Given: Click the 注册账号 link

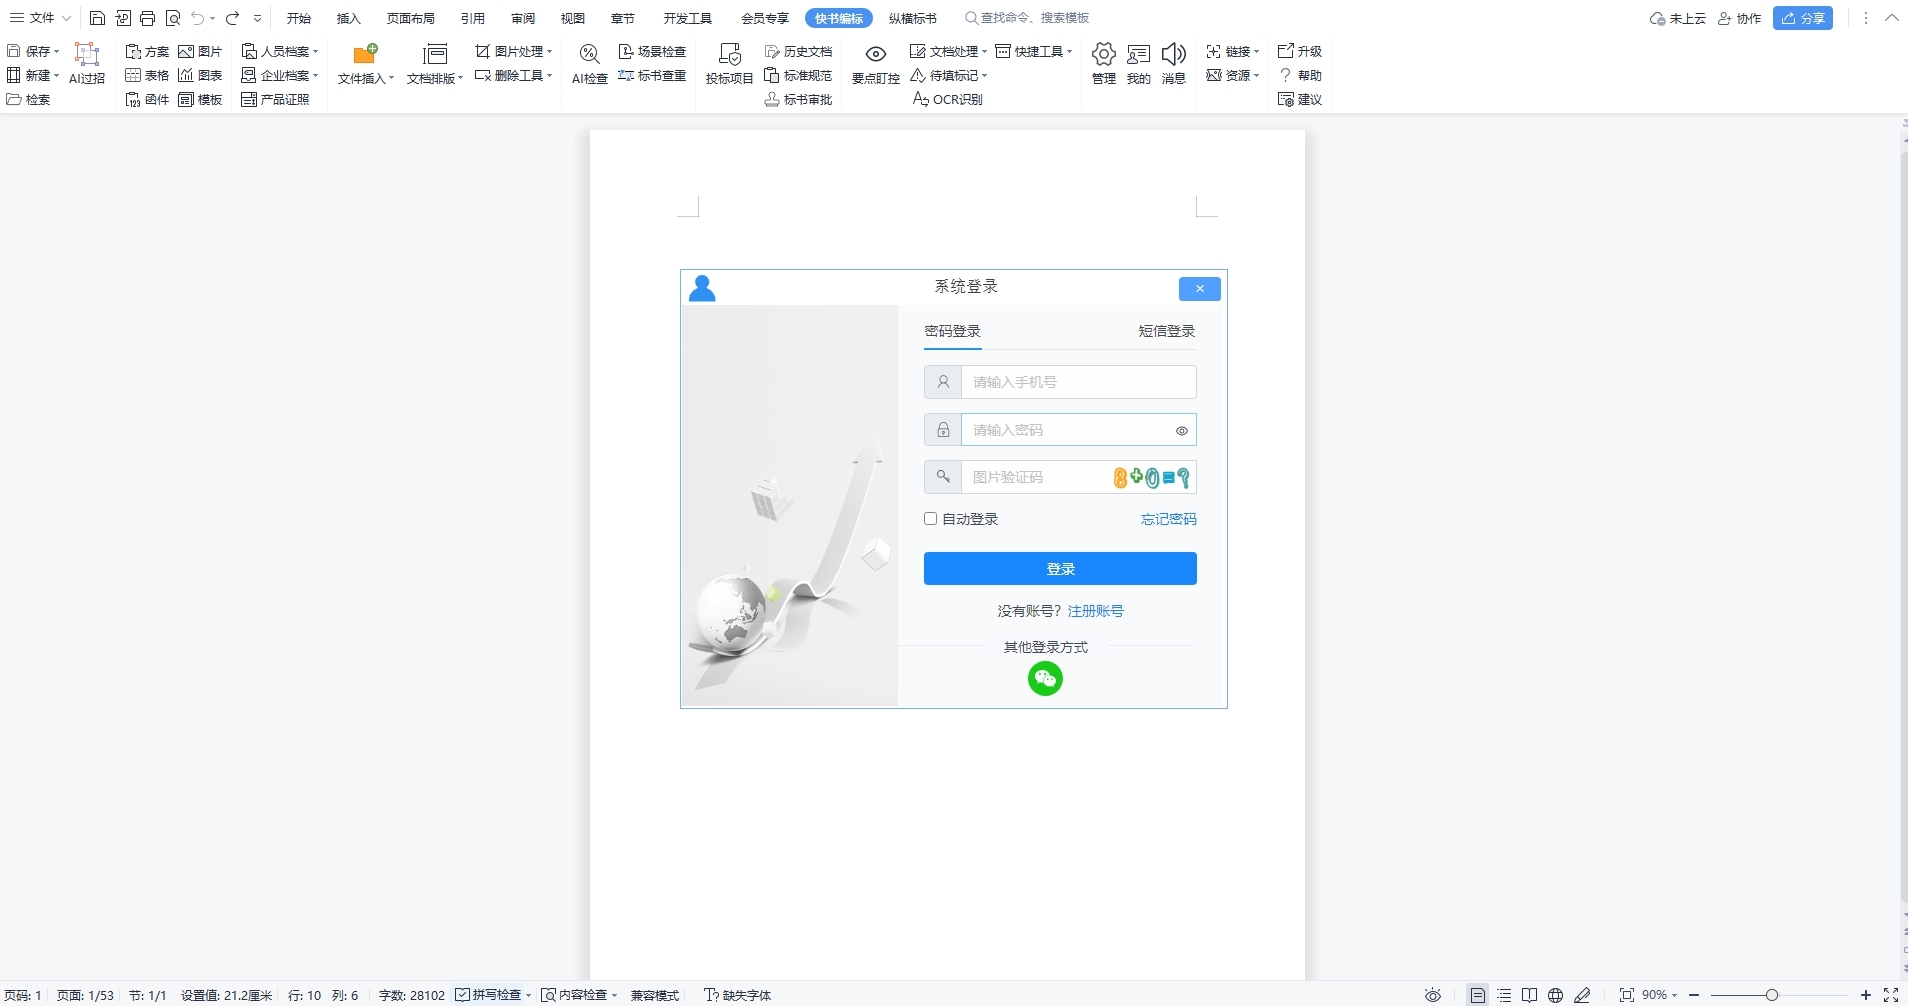Looking at the screenshot, I should [x=1095, y=610].
